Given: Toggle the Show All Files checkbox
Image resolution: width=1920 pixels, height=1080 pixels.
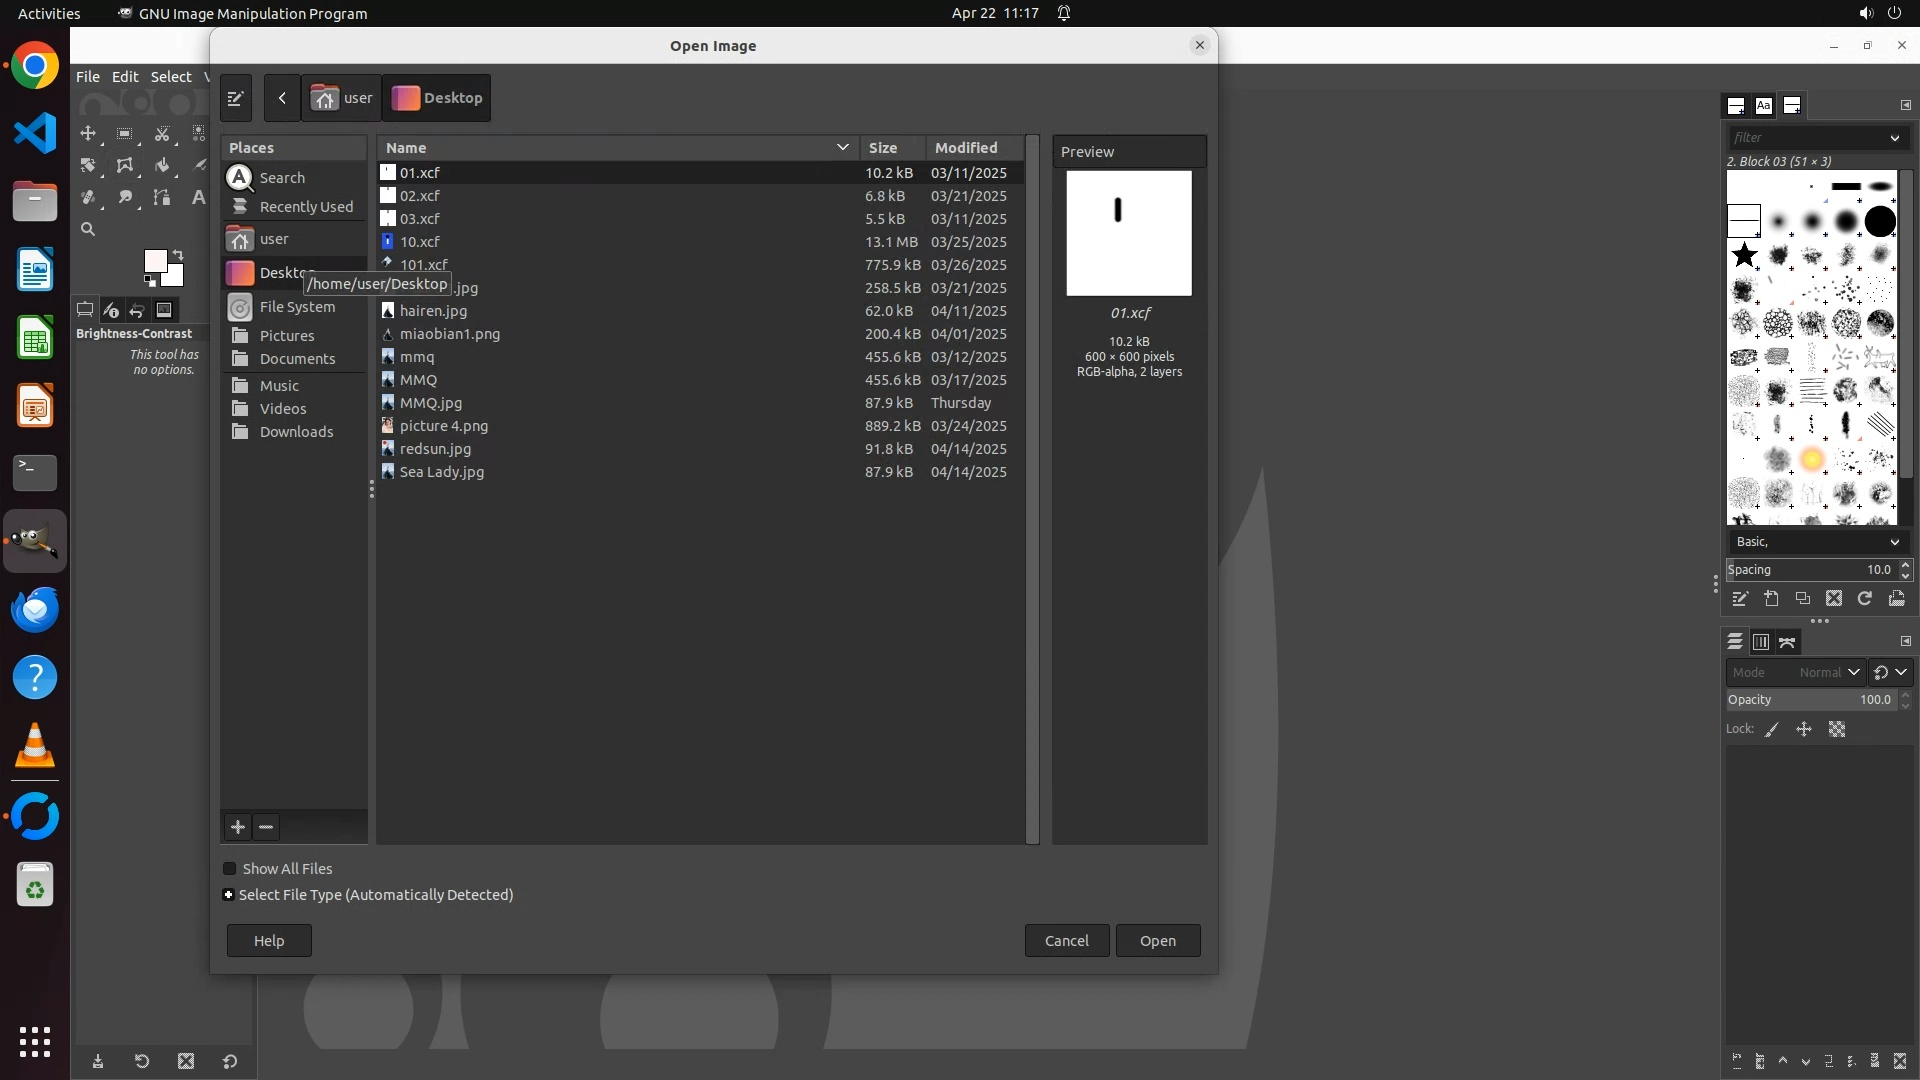Looking at the screenshot, I should [230, 868].
